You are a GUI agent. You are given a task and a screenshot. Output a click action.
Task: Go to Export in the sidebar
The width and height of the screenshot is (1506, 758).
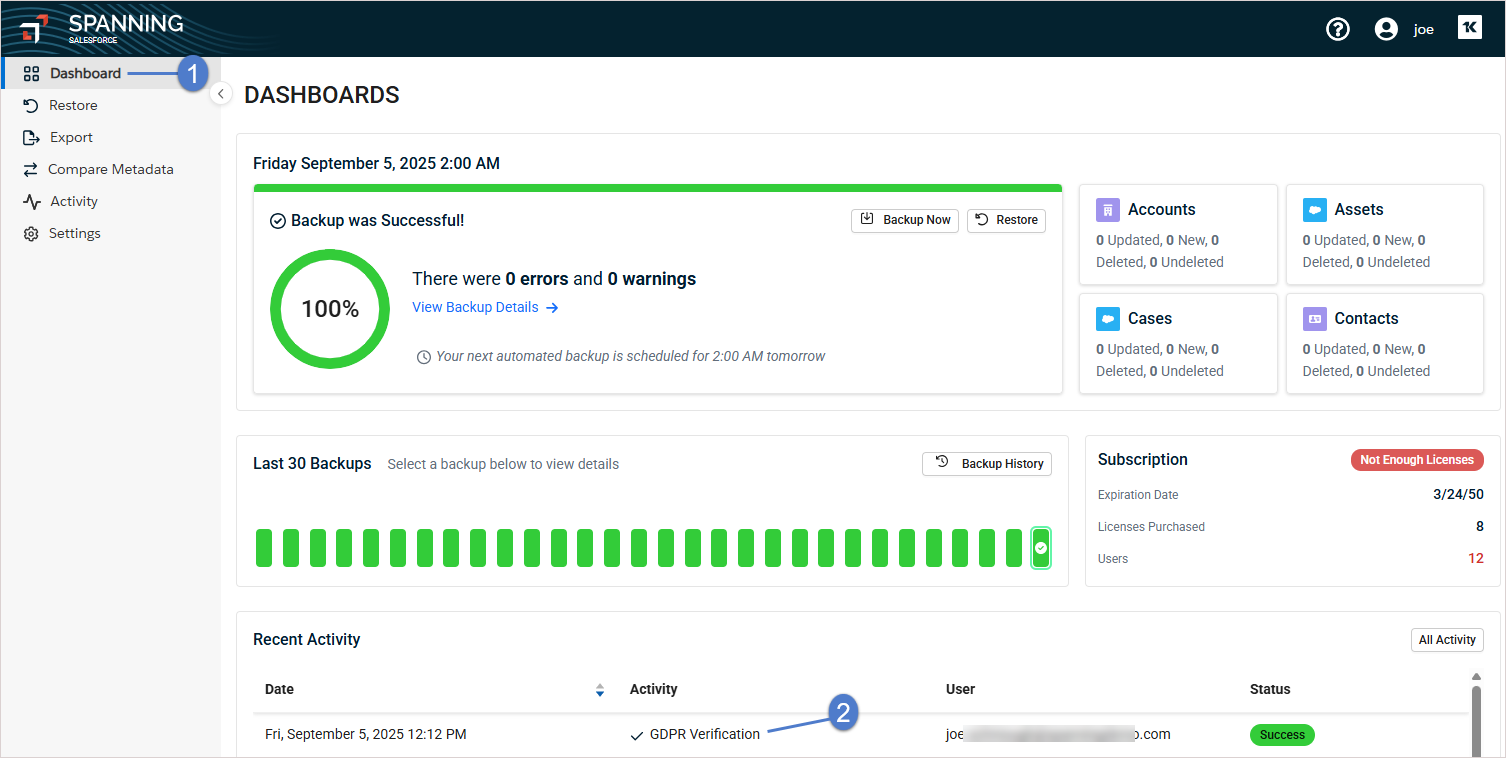click(x=71, y=137)
